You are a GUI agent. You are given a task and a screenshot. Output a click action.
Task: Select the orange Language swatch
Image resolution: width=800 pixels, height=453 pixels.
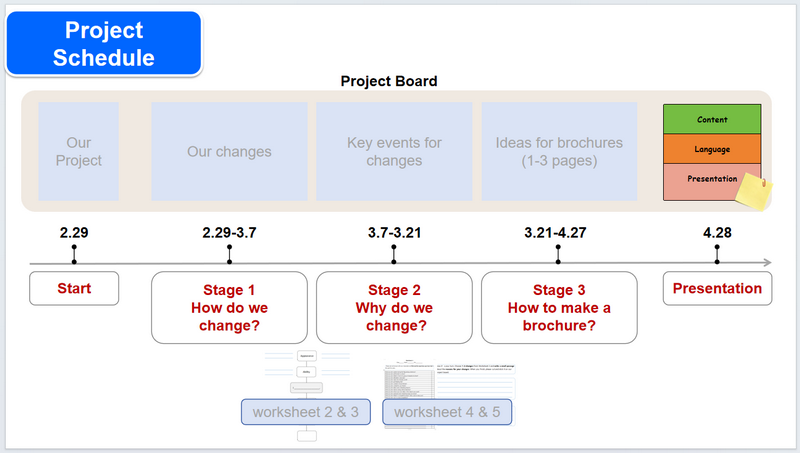712,149
